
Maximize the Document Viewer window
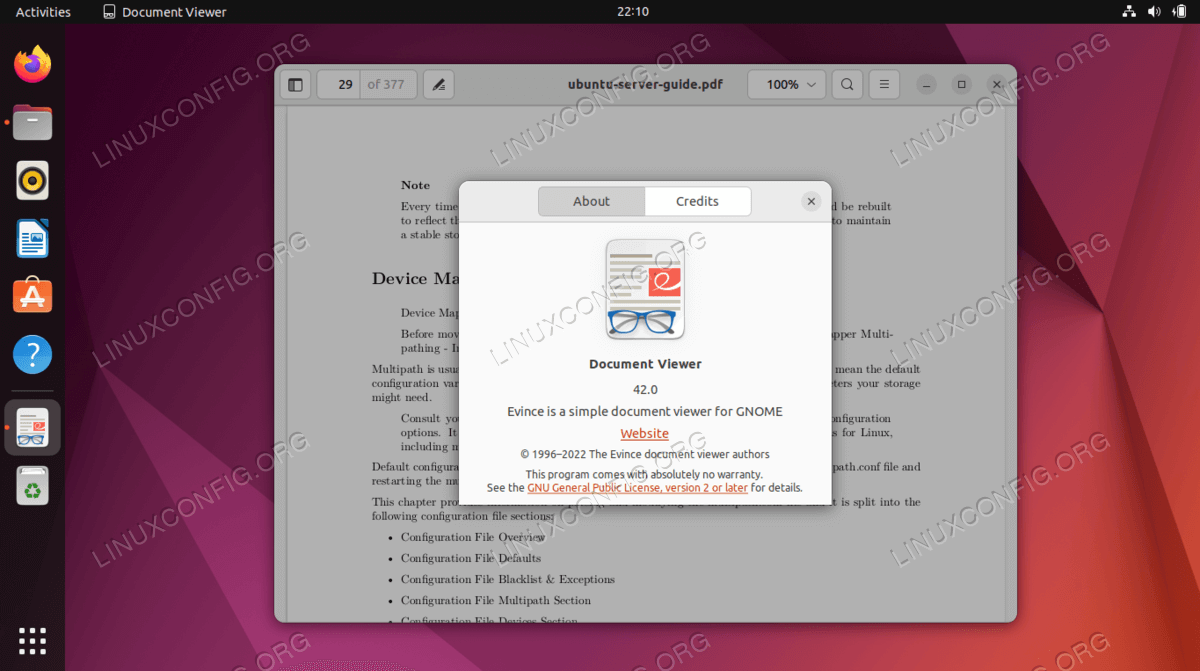(961, 85)
